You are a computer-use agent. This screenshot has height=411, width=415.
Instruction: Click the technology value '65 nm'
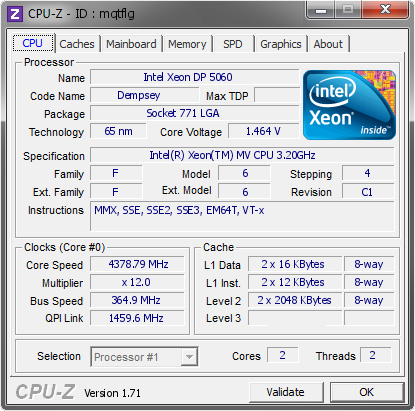point(118,131)
